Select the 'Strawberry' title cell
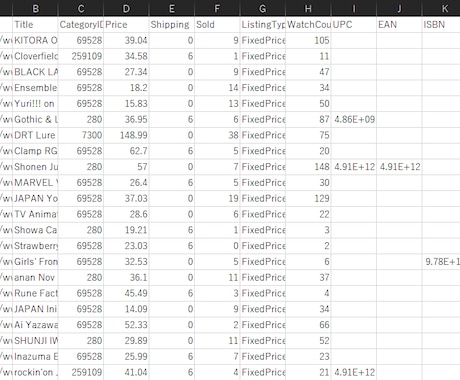This screenshot has width=460, height=380. [x=35, y=246]
